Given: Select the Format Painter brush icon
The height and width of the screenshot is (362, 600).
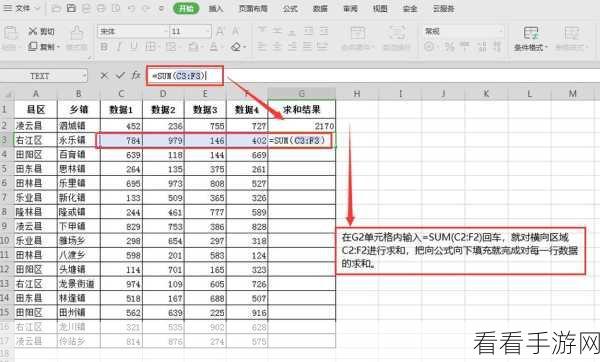Looking at the screenshot, I should tap(77, 33).
